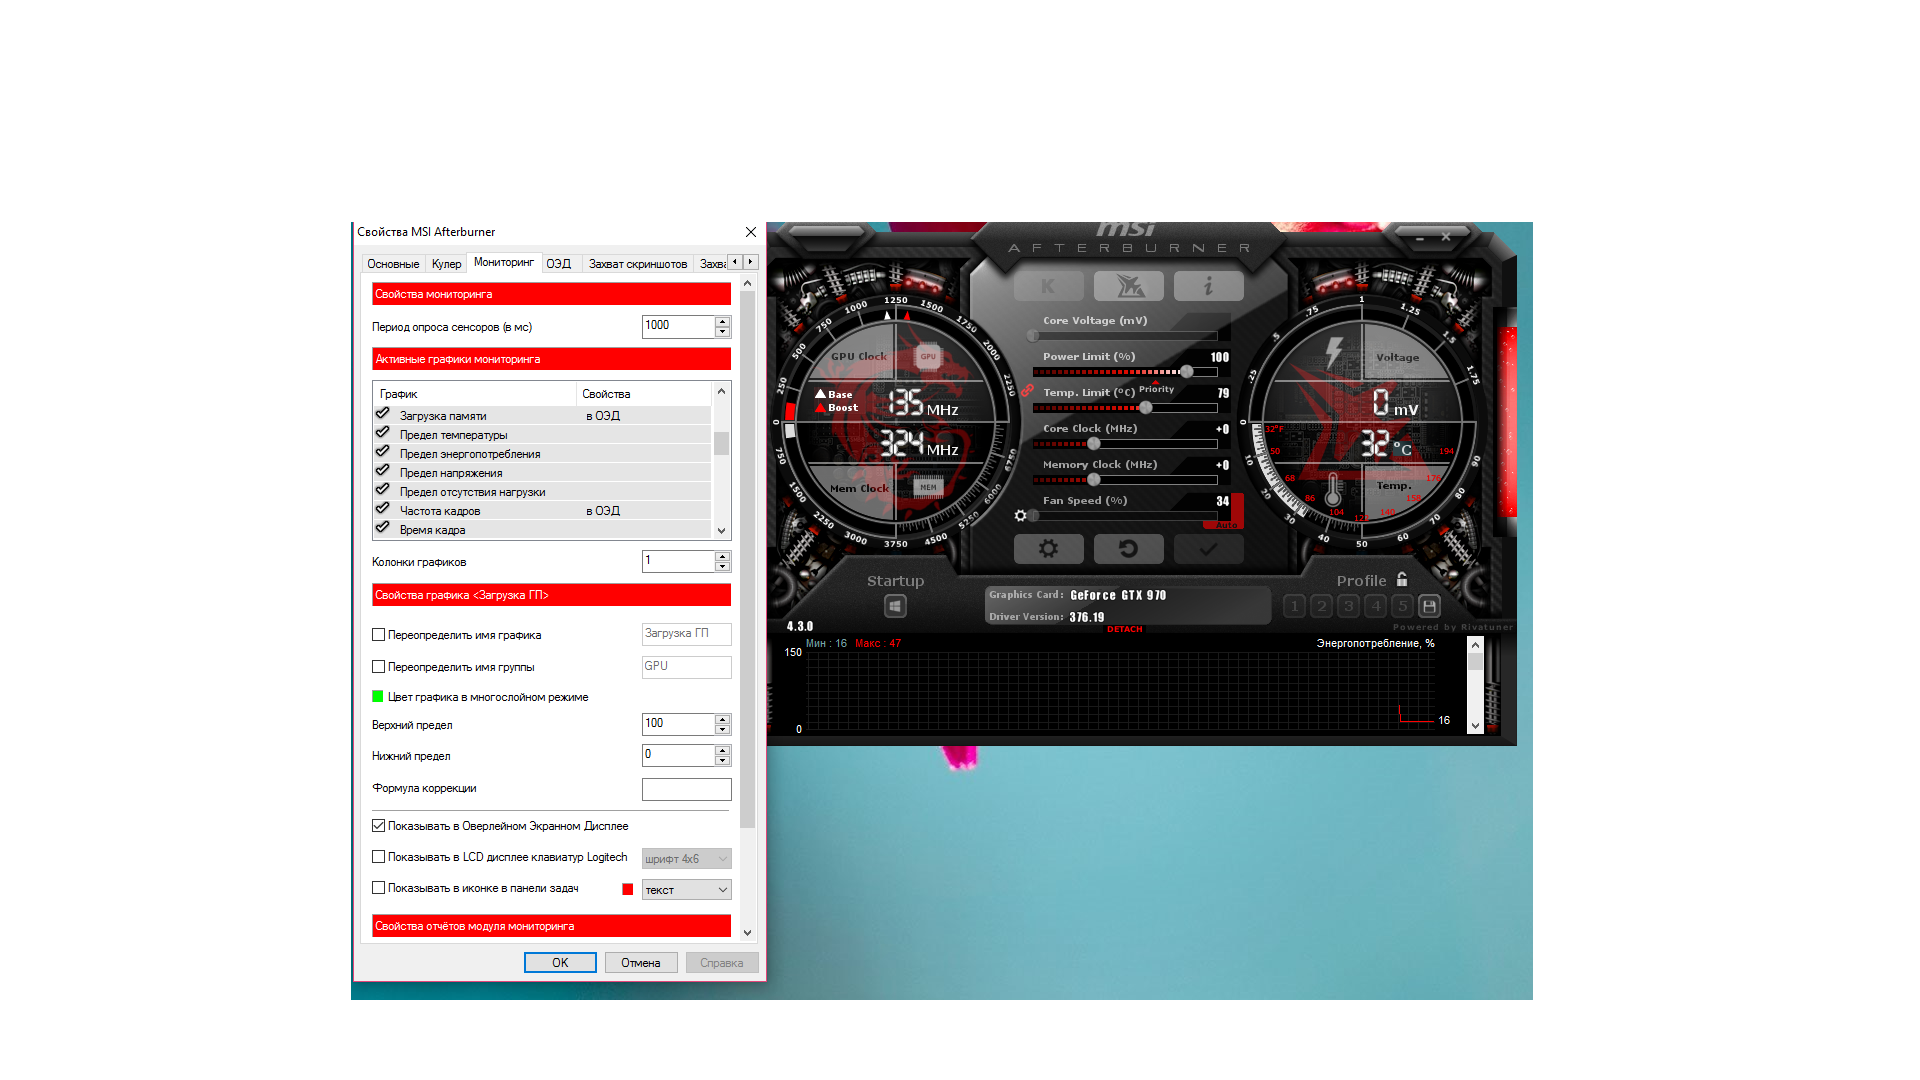Uncheck 'Показывать в Оверлейном Экранном Дисплее'
The image size is (1920, 1080).
click(x=379, y=826)
